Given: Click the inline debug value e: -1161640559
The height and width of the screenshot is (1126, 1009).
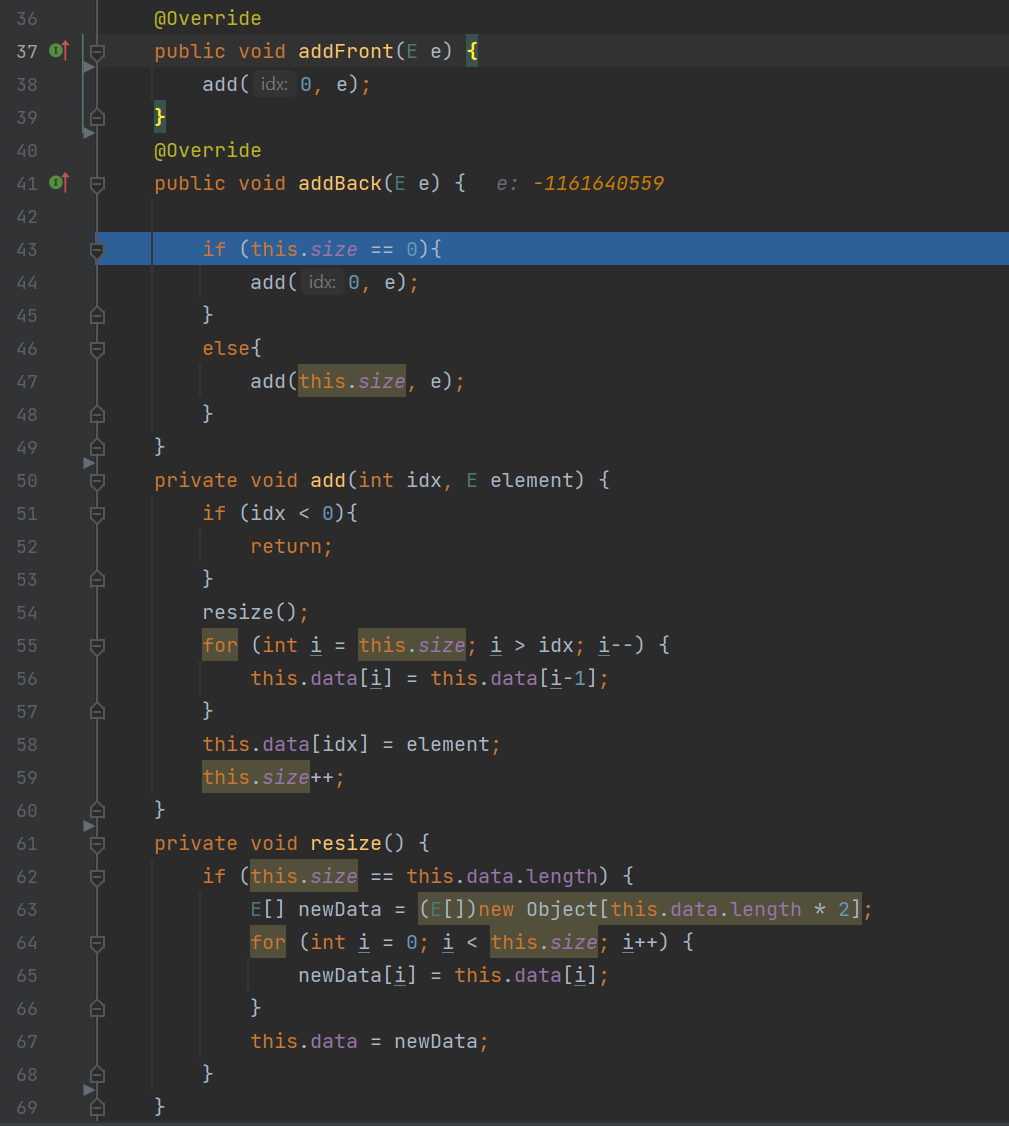Looking at the screenshot, I should pos(580,184).
